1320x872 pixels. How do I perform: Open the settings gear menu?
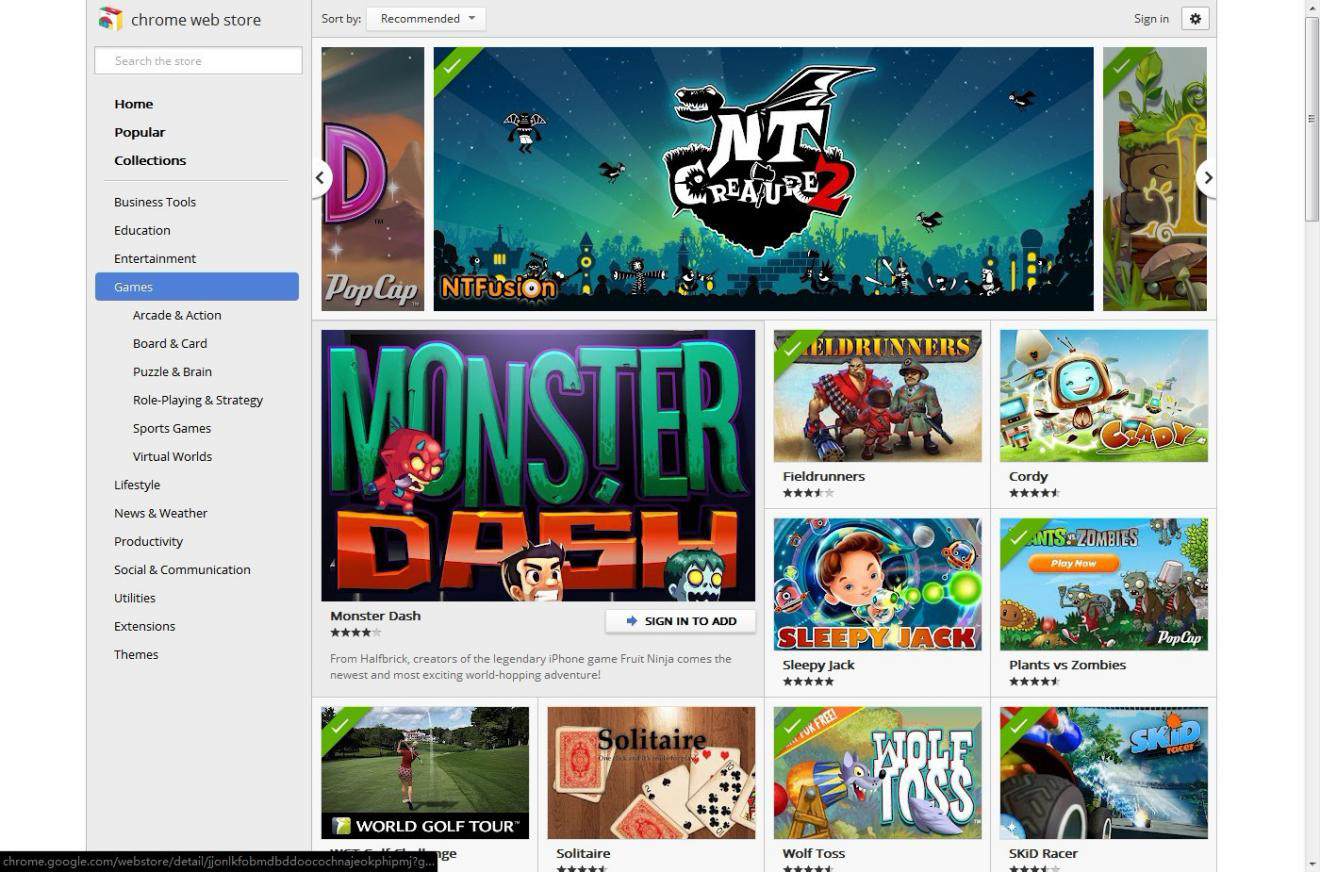[1195, 18]
